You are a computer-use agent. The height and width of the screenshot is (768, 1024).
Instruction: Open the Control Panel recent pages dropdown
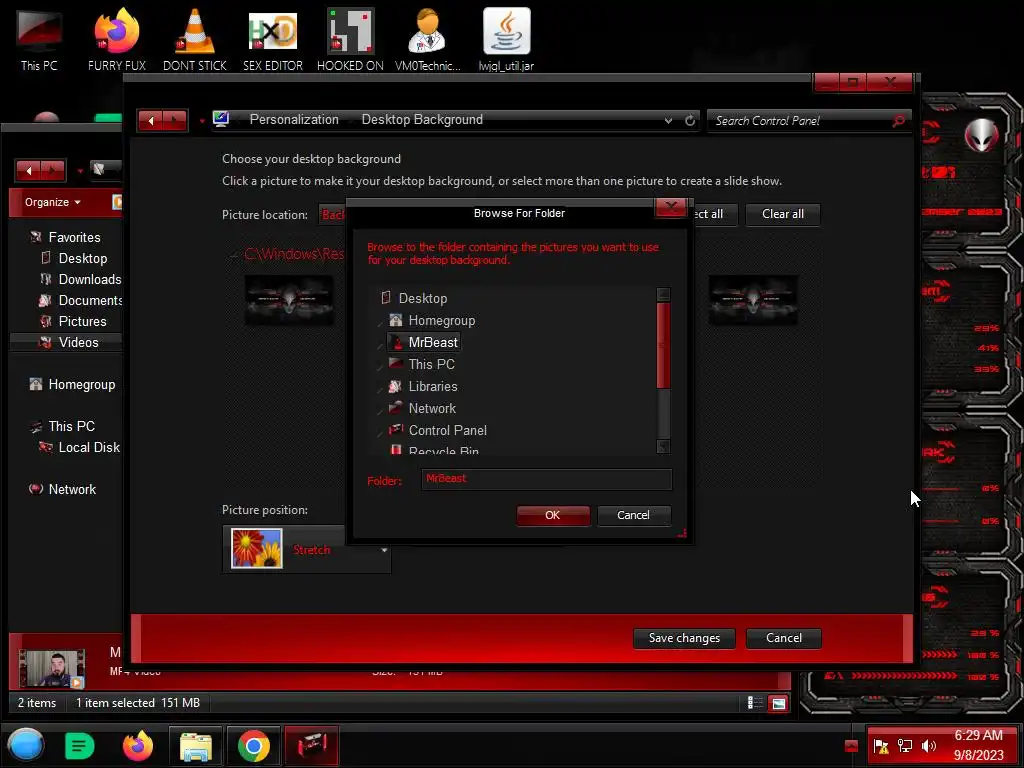(x=202, y=121)
